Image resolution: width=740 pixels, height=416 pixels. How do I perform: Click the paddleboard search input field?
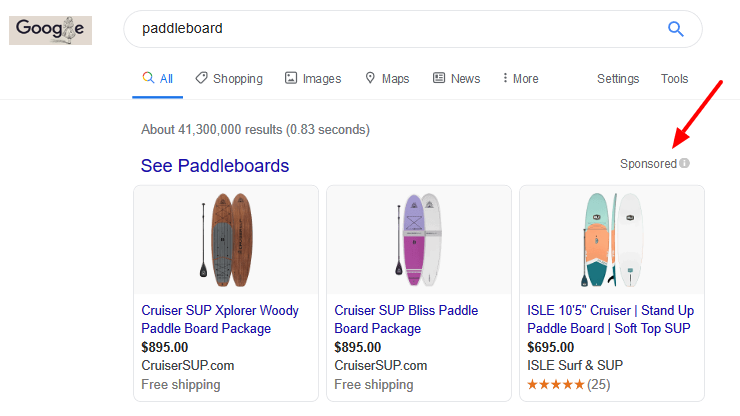coord(390,28)
